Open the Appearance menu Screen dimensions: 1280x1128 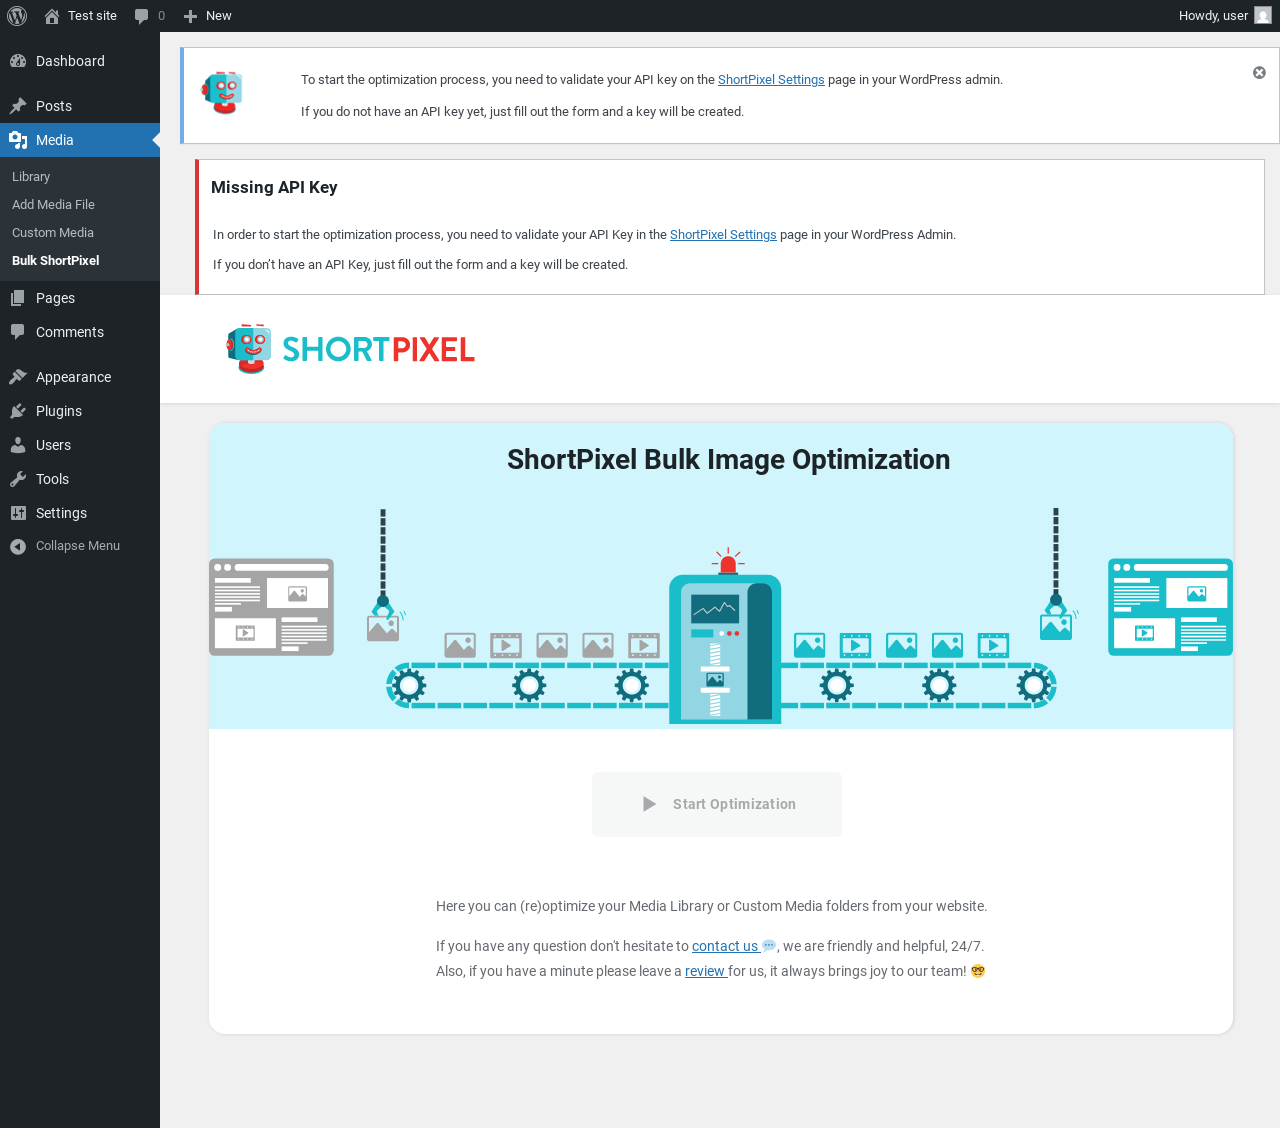(80, 377)
